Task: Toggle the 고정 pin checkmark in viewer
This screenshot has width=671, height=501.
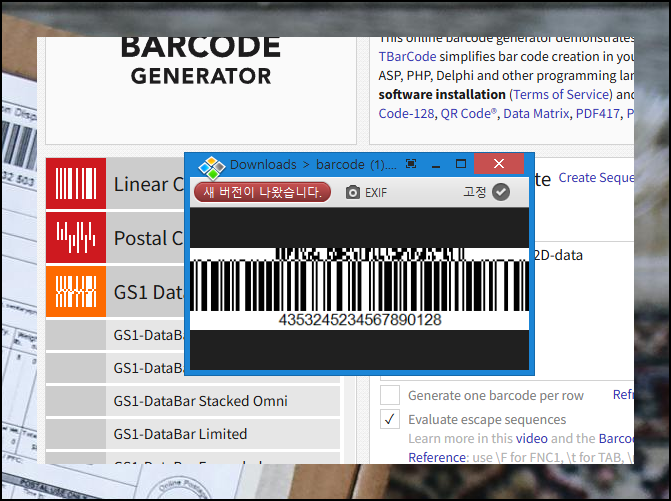Action: coord(501,192)
